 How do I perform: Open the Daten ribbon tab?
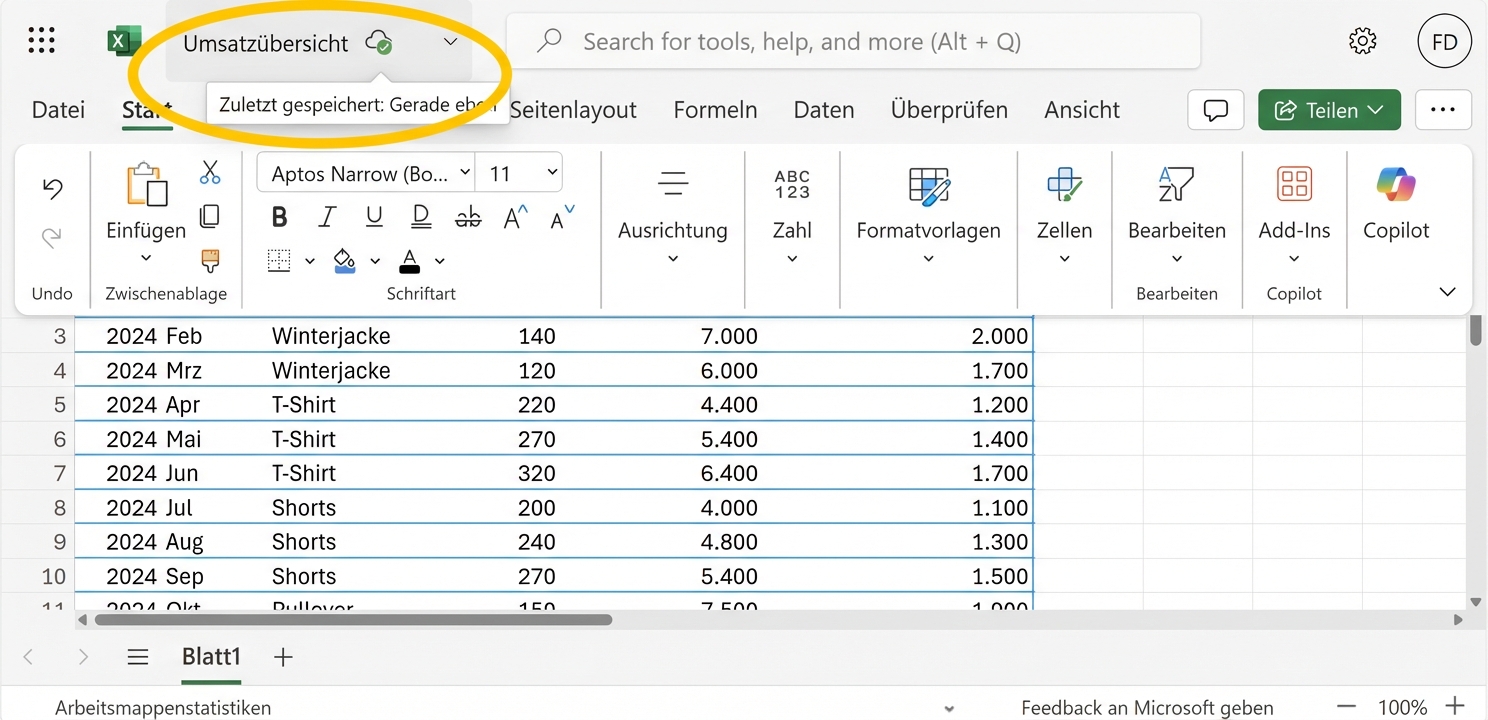tap(823, 110)
